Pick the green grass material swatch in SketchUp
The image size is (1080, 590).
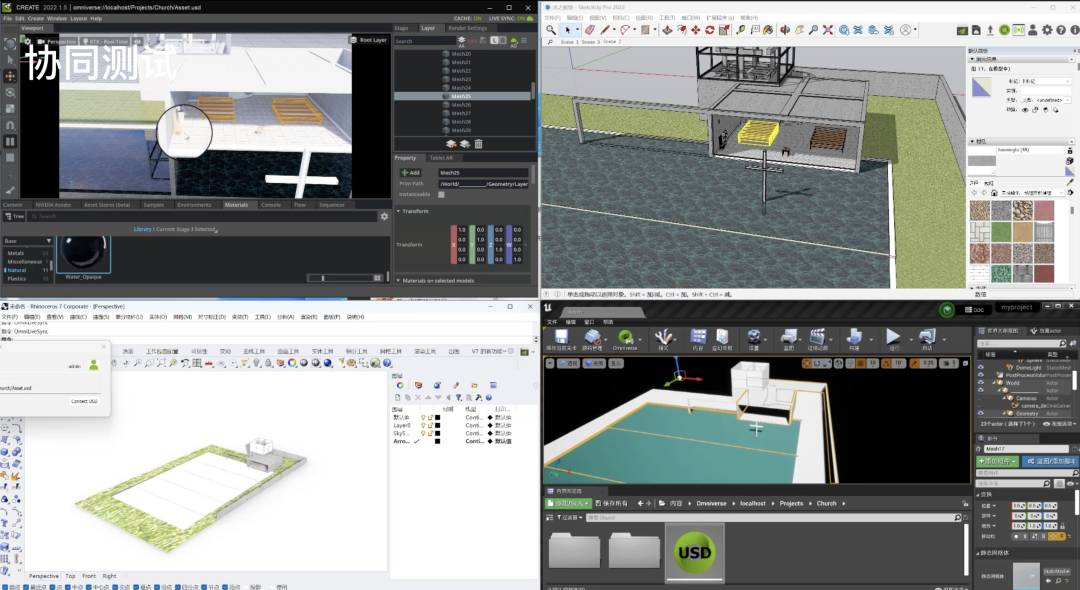tap(1001, 232)
